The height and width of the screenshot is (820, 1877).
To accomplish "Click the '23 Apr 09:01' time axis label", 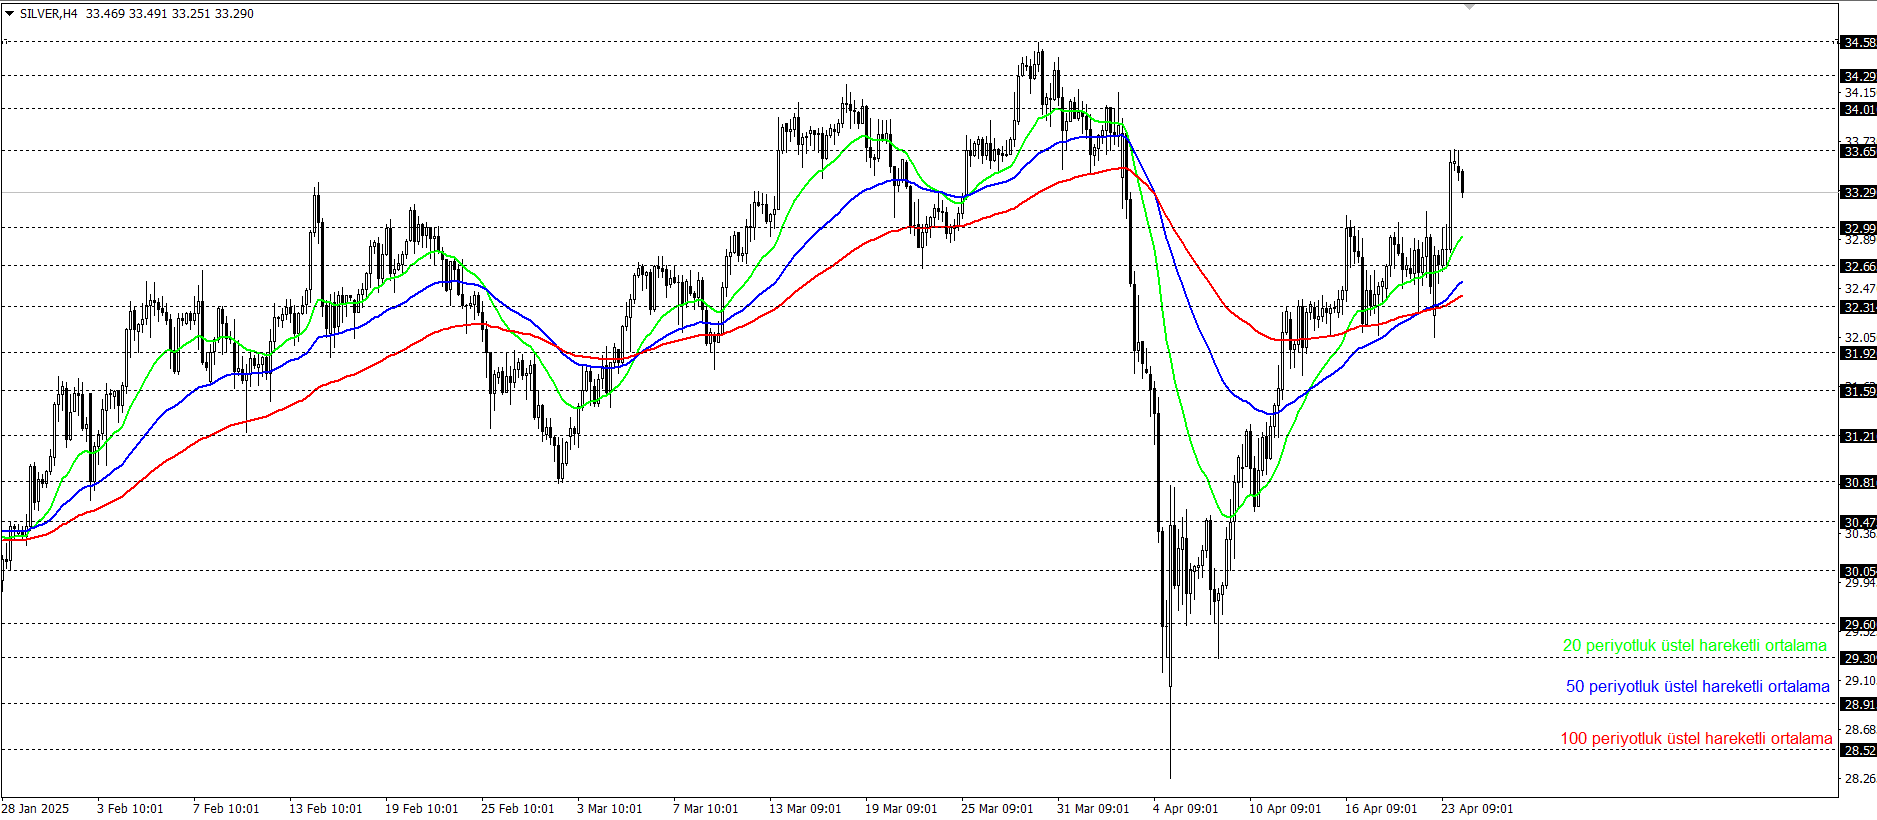I will [x=1477, y=808].
